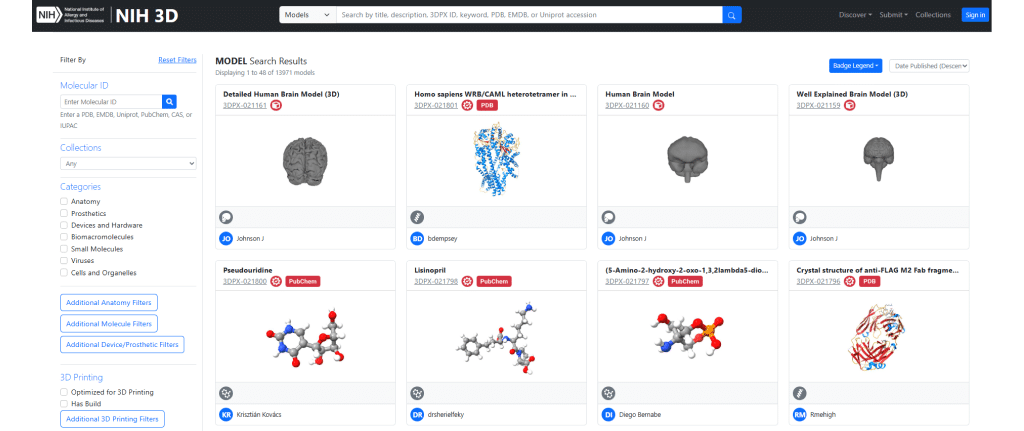Image resolution: width=1024 pixels, height=431 pixels.
Task: Click category icon in Well Explained Brain Model card
Action: tap(799, 217)
